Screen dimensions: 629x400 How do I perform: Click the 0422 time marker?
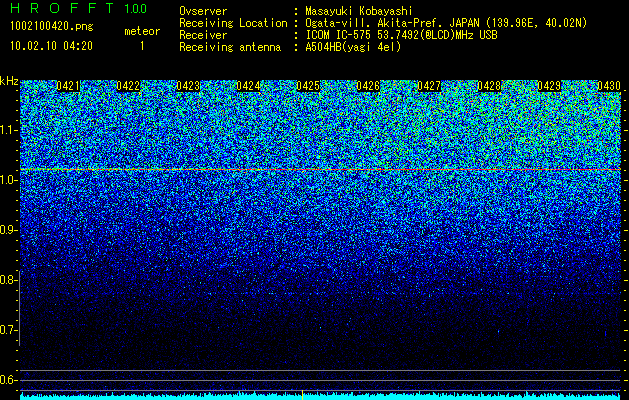point(128,86)
